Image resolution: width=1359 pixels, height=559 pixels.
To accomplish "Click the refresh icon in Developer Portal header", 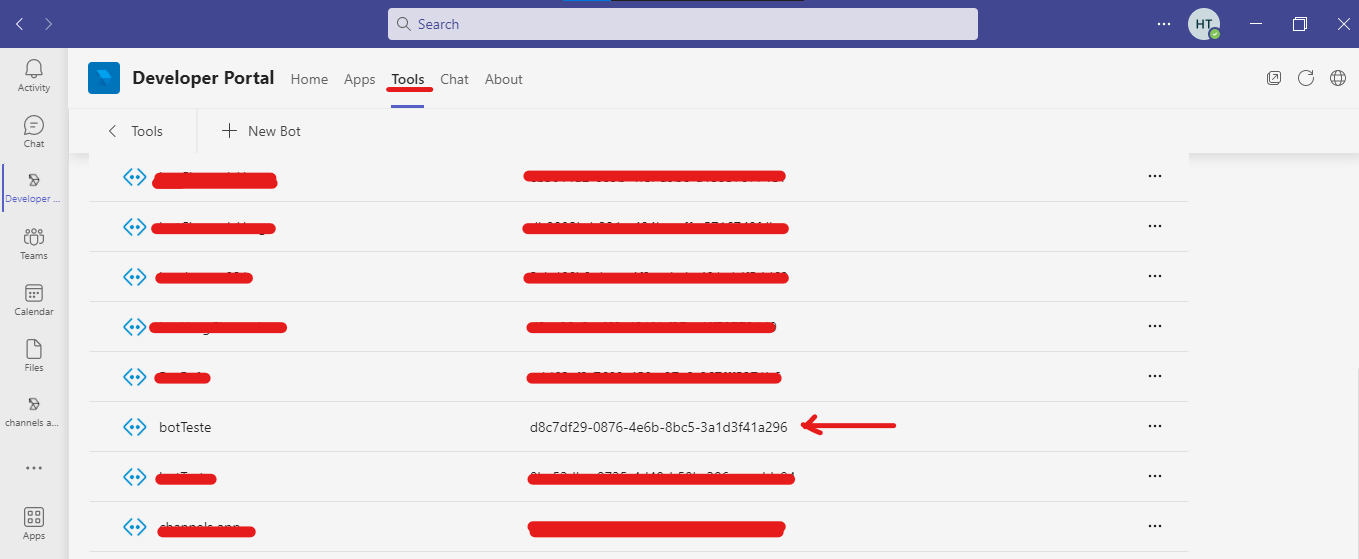I will point(1305,78).
